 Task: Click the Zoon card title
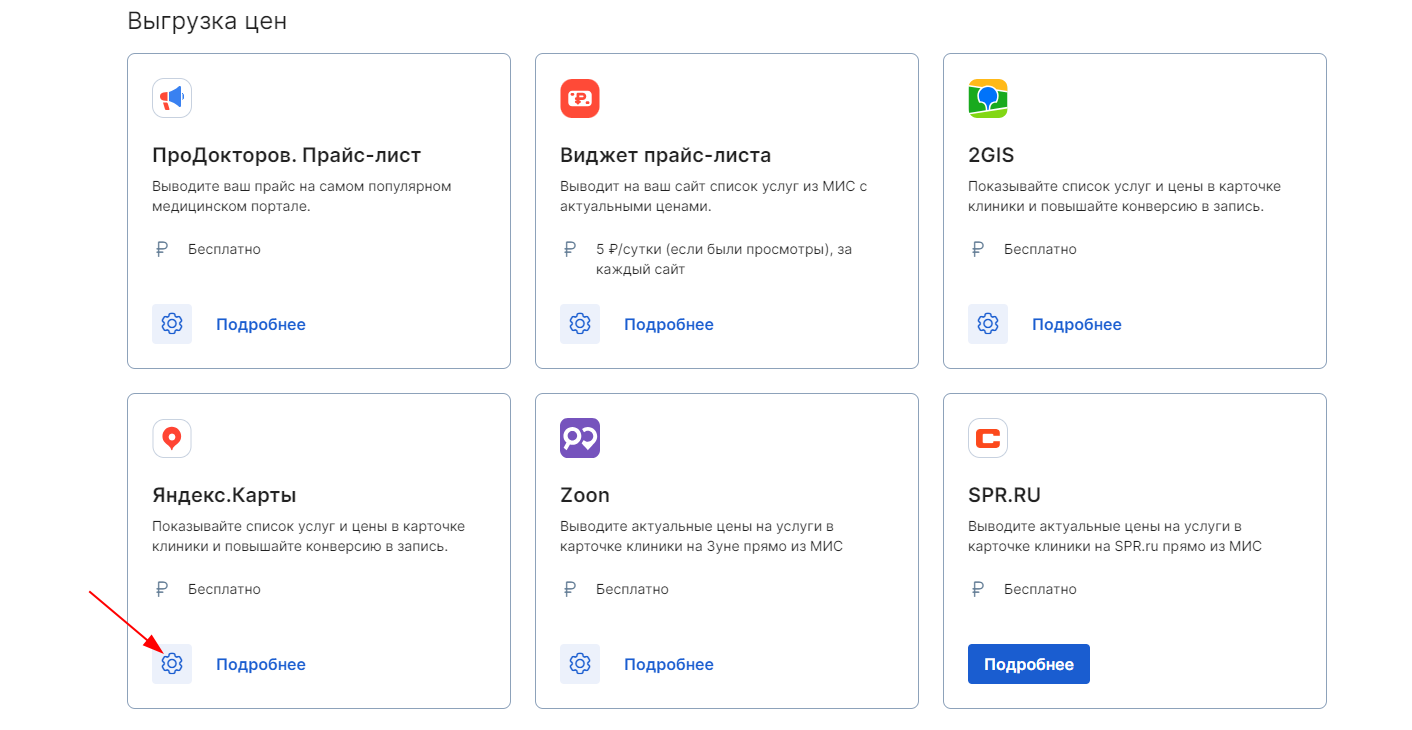click(585, 495)
